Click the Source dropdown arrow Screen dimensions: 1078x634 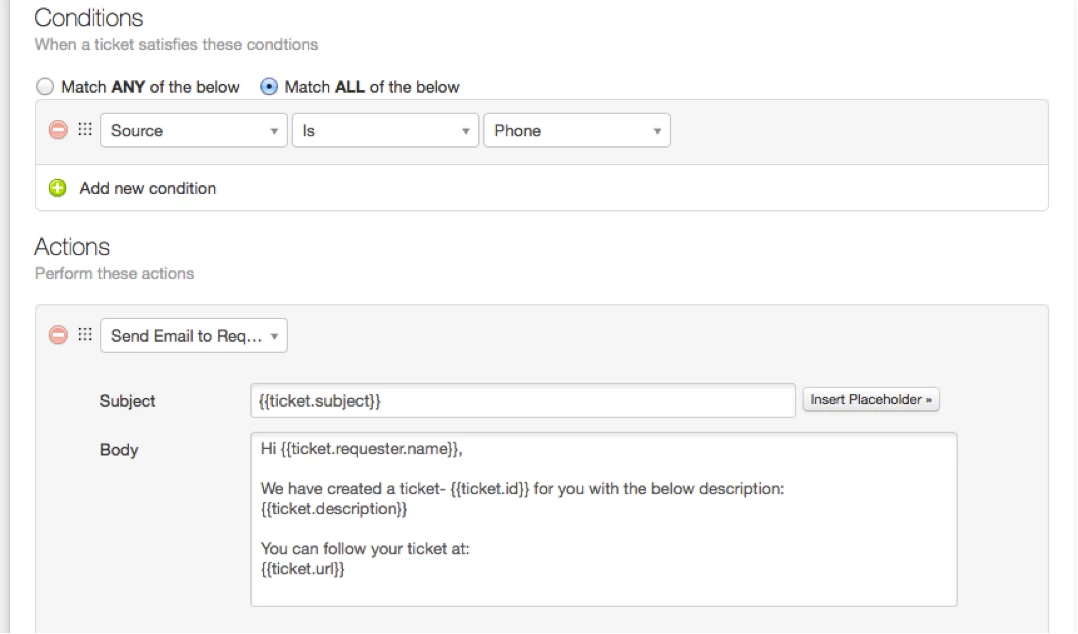[x=274, y=131]
